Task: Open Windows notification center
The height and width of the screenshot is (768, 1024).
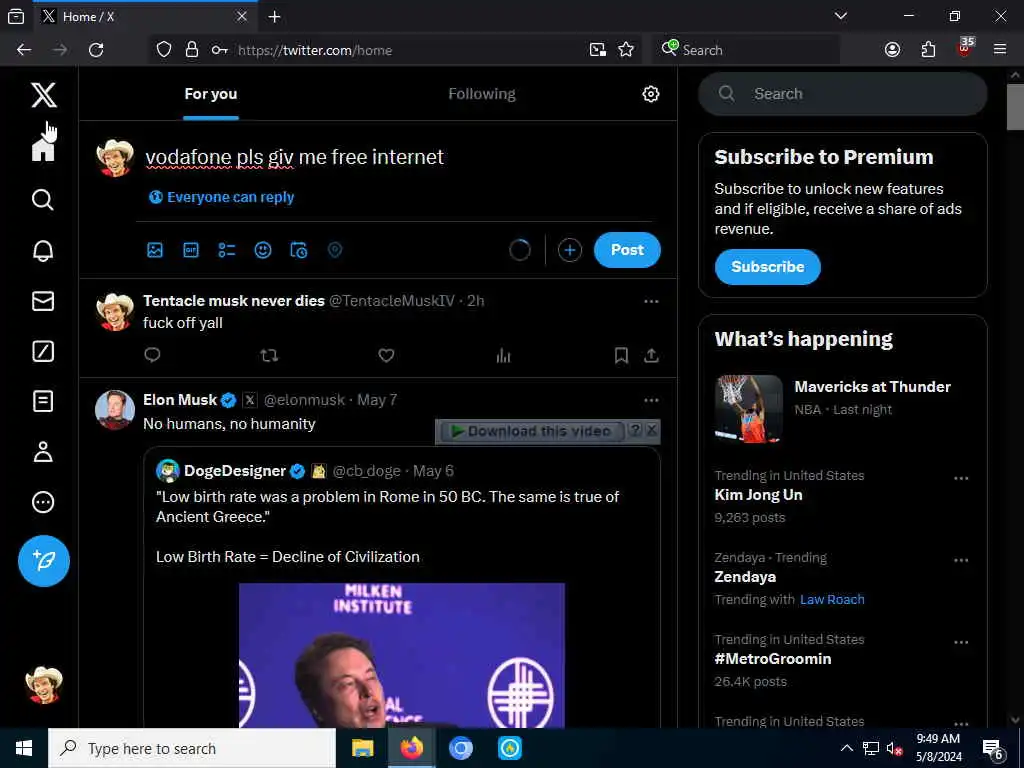Action: 993,749
